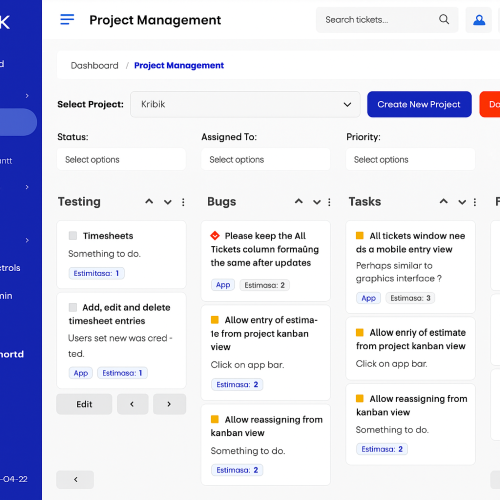Image resolution: width=500 pixels, height=500 pixels.
Task: Go to the Dashboard breadcrumb
Action: (95, 65)
